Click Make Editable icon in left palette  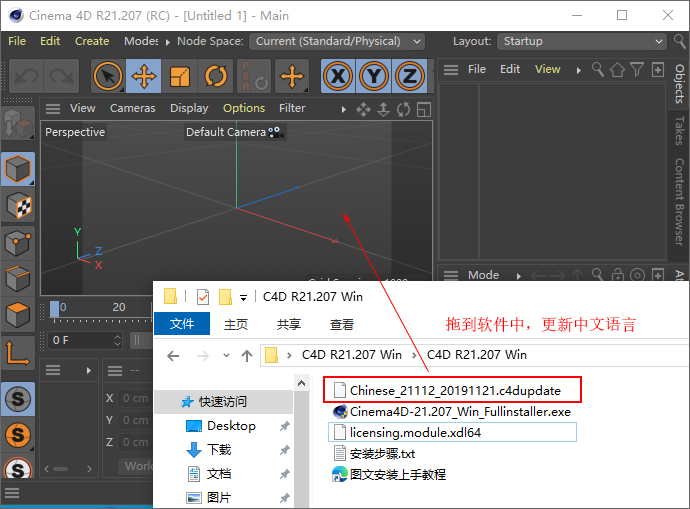click(x=18, y=123)
